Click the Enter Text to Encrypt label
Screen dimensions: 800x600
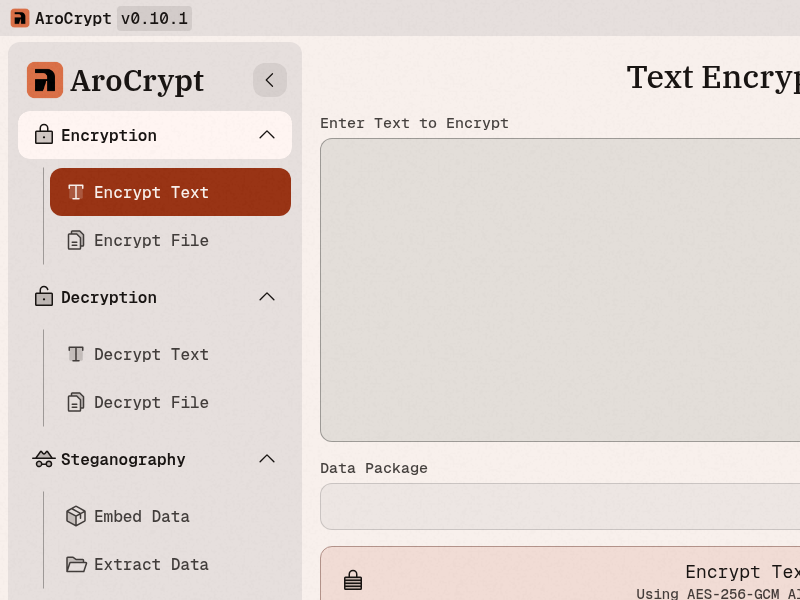414,123
